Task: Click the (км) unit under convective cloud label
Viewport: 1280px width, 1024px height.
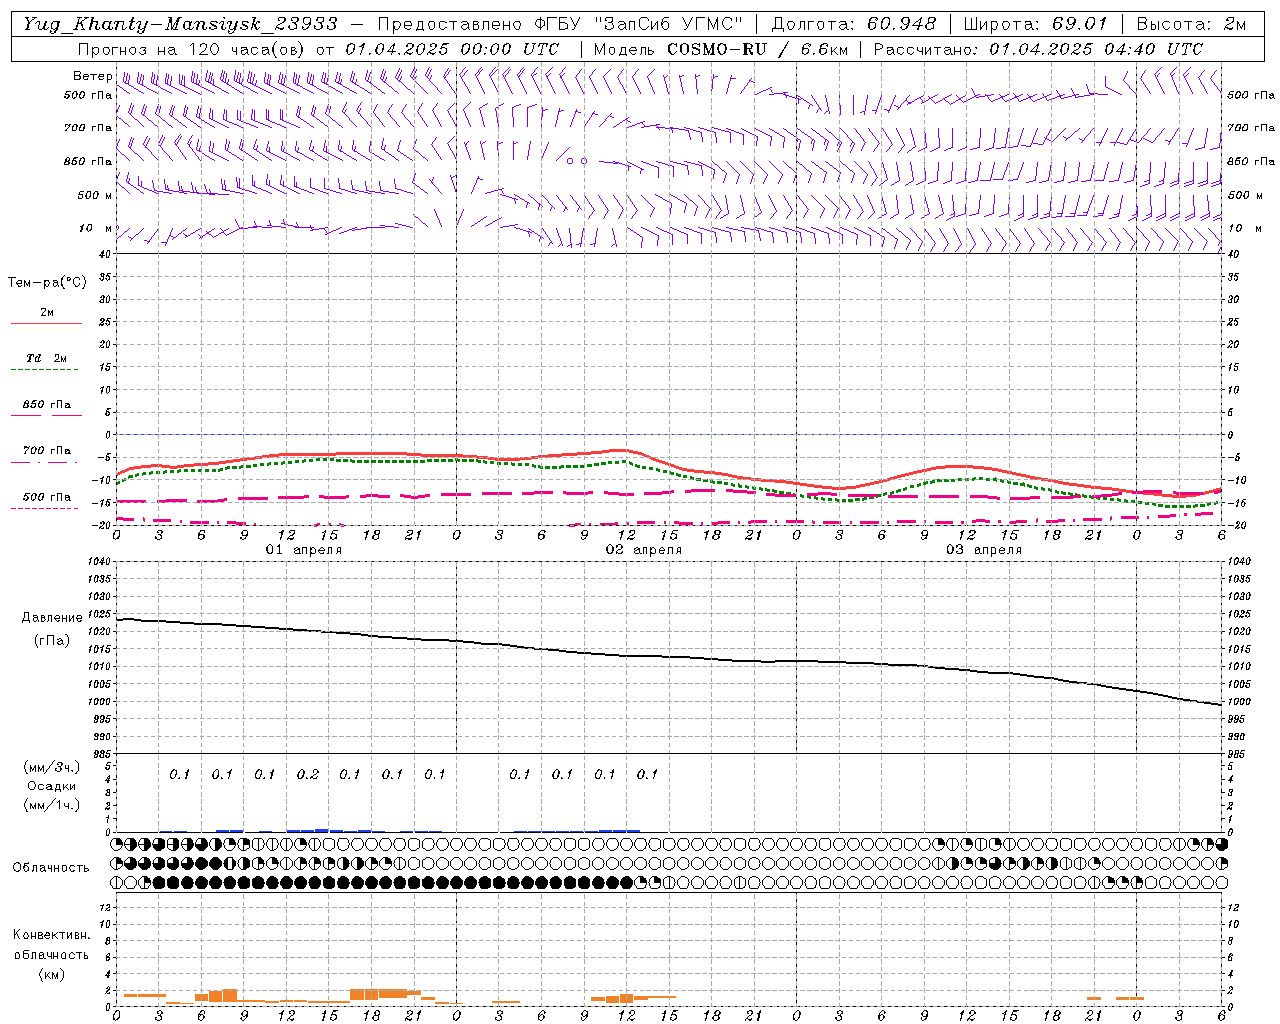Action: [51, 974]
